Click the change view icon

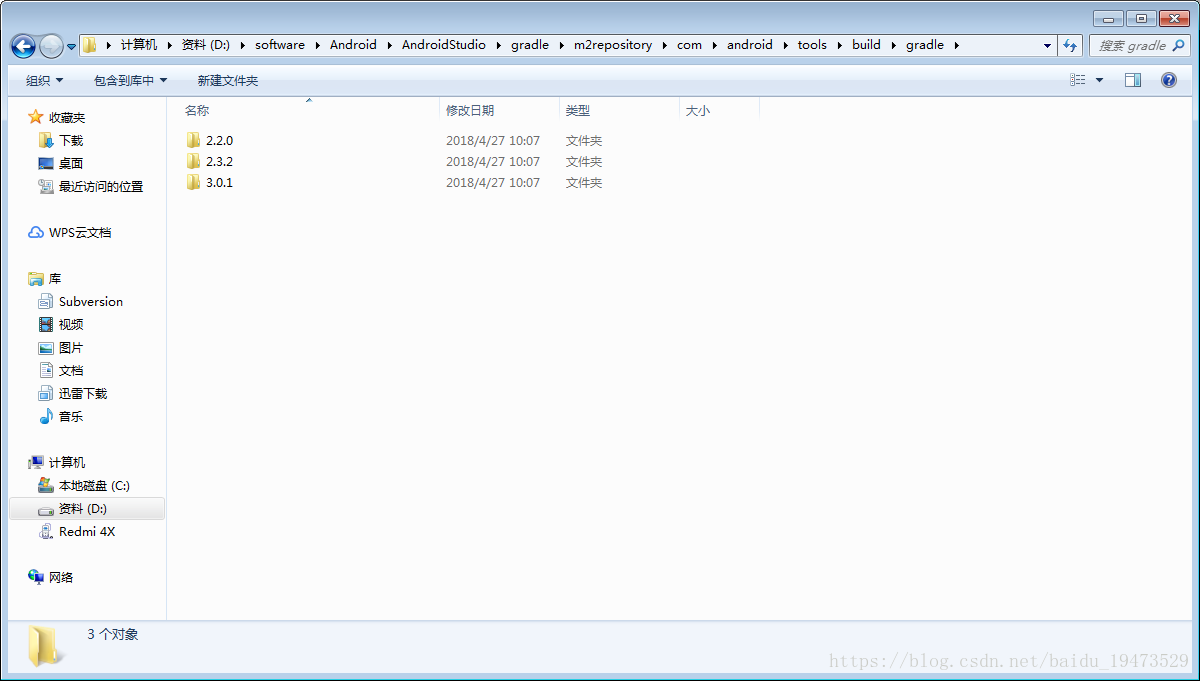click(x=1078, y=80)
